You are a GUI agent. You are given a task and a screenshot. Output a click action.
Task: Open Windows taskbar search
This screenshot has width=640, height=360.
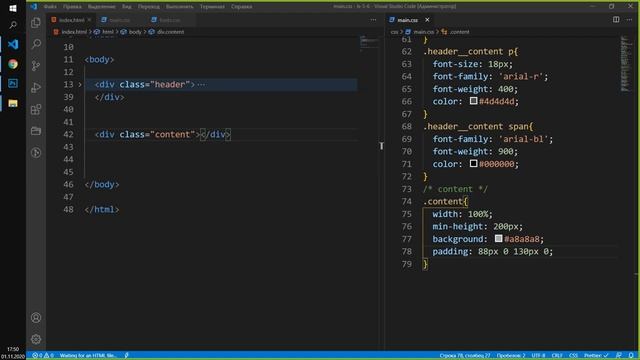pos(13,25)
